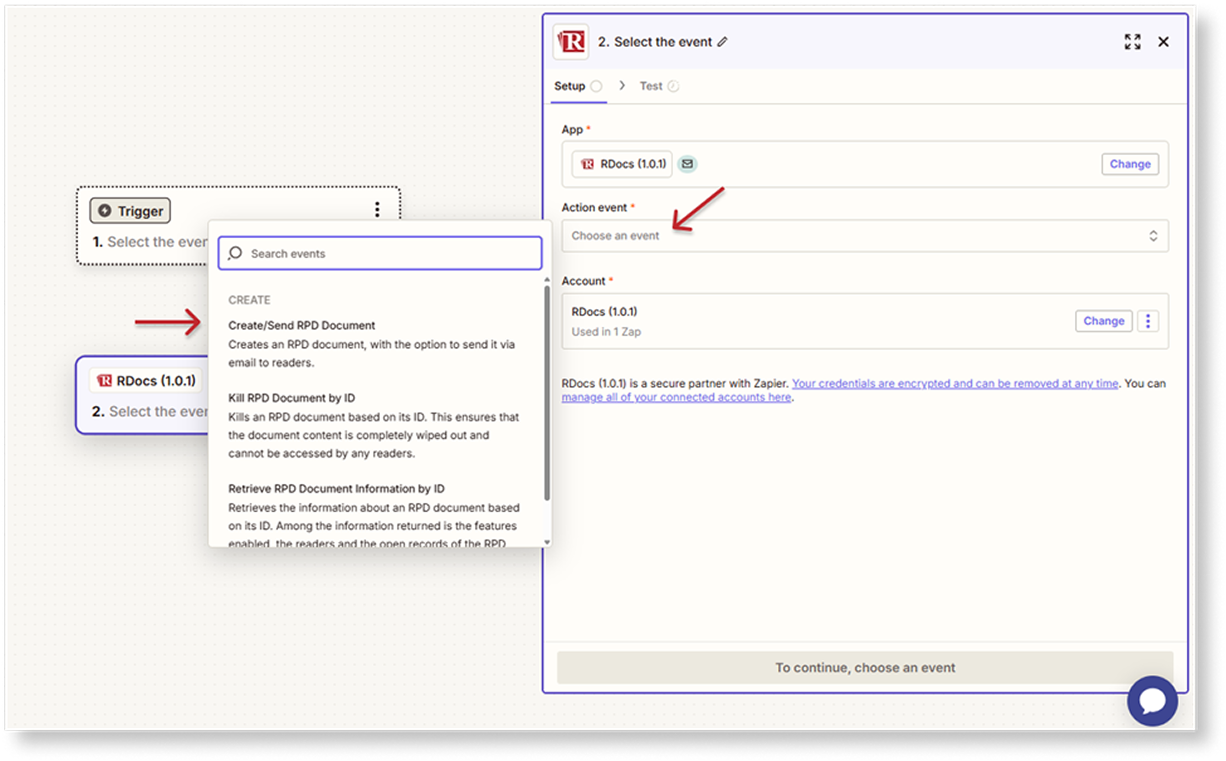This screenshot has height=761, width=1226.
Task: Click the account name RDocs (1.0.1)
Action: [x=604, y=312]
